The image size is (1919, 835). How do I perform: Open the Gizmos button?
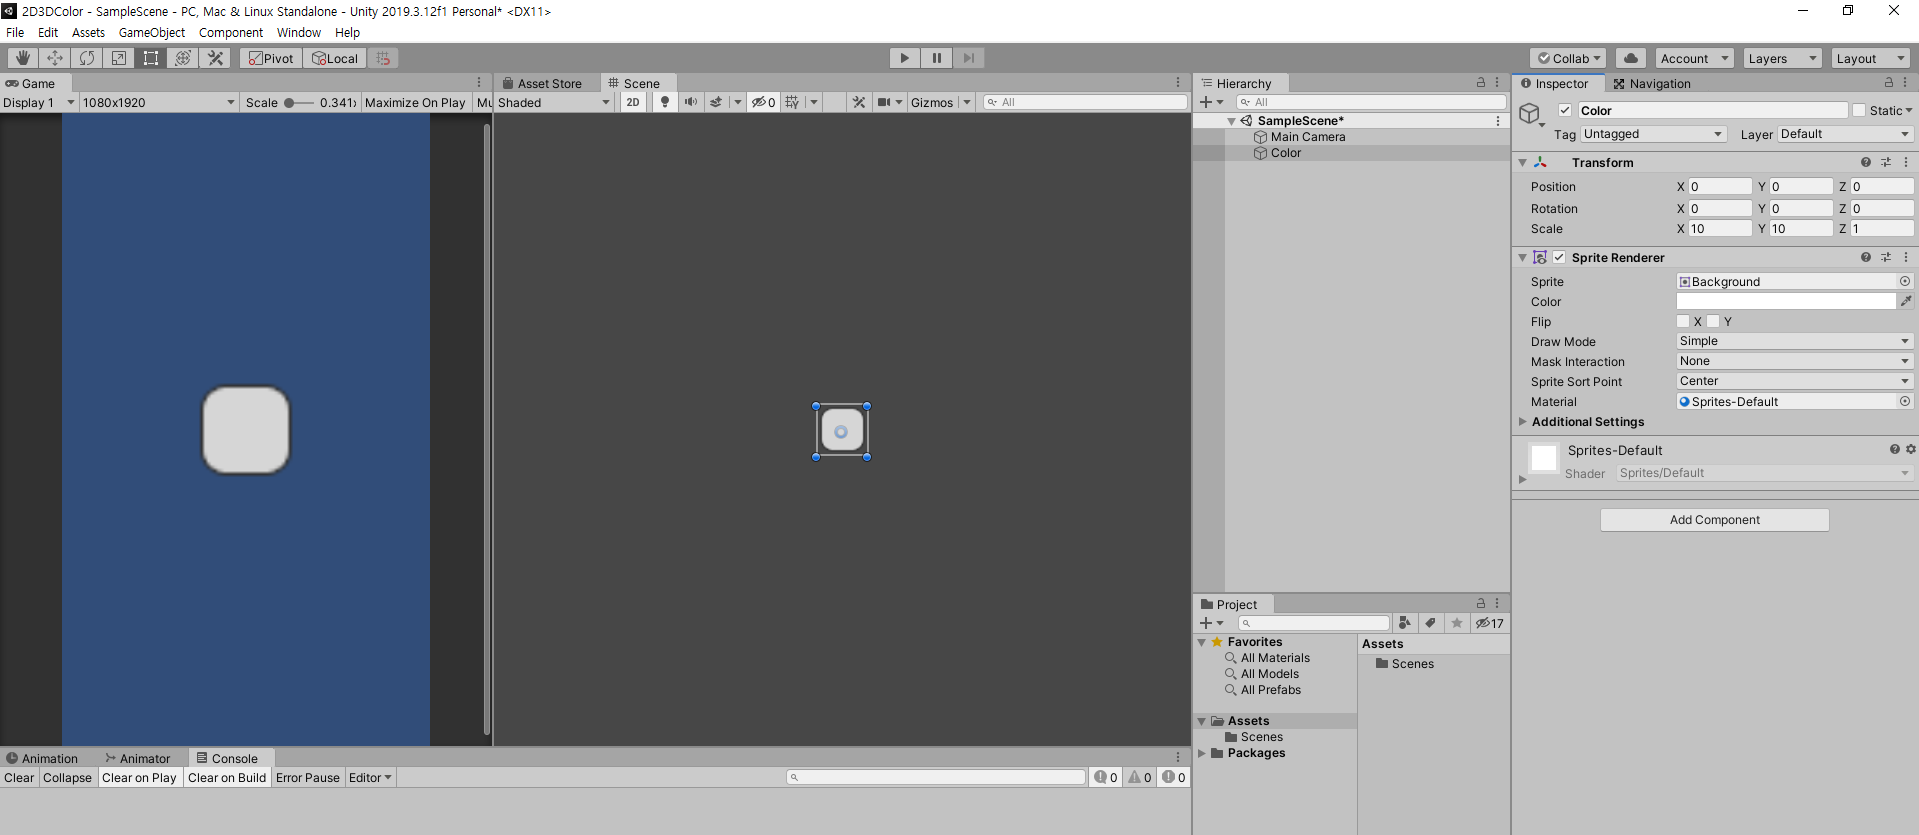coord(932,102)
